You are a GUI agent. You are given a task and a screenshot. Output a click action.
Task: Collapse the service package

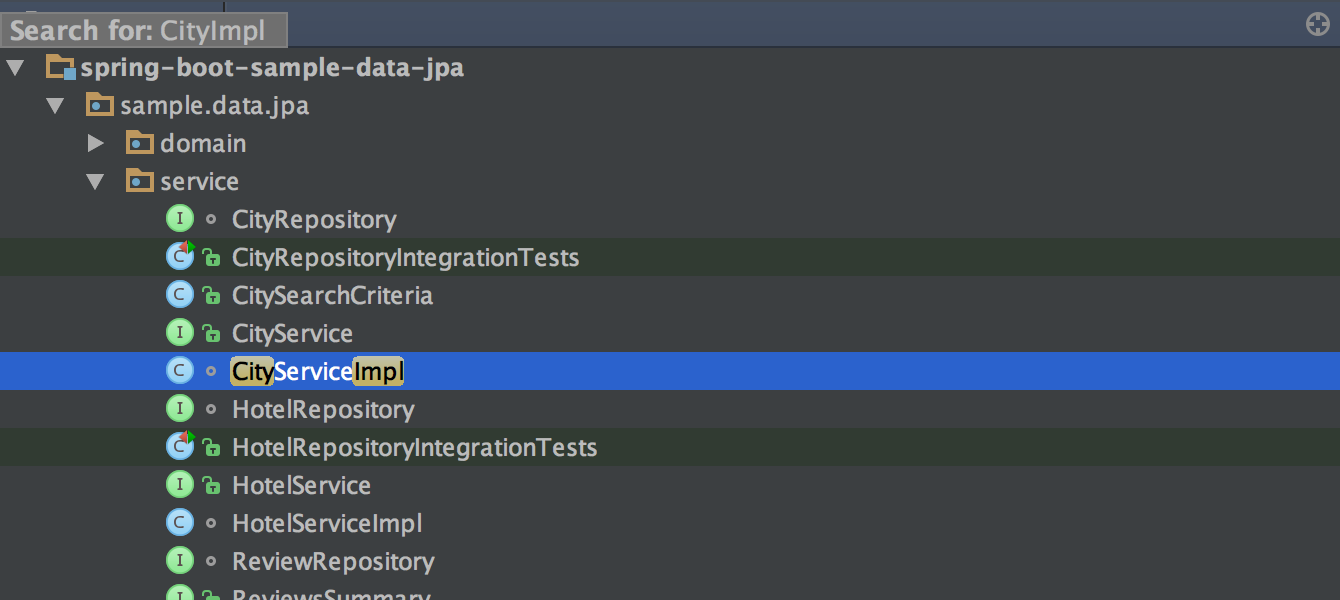96,181
